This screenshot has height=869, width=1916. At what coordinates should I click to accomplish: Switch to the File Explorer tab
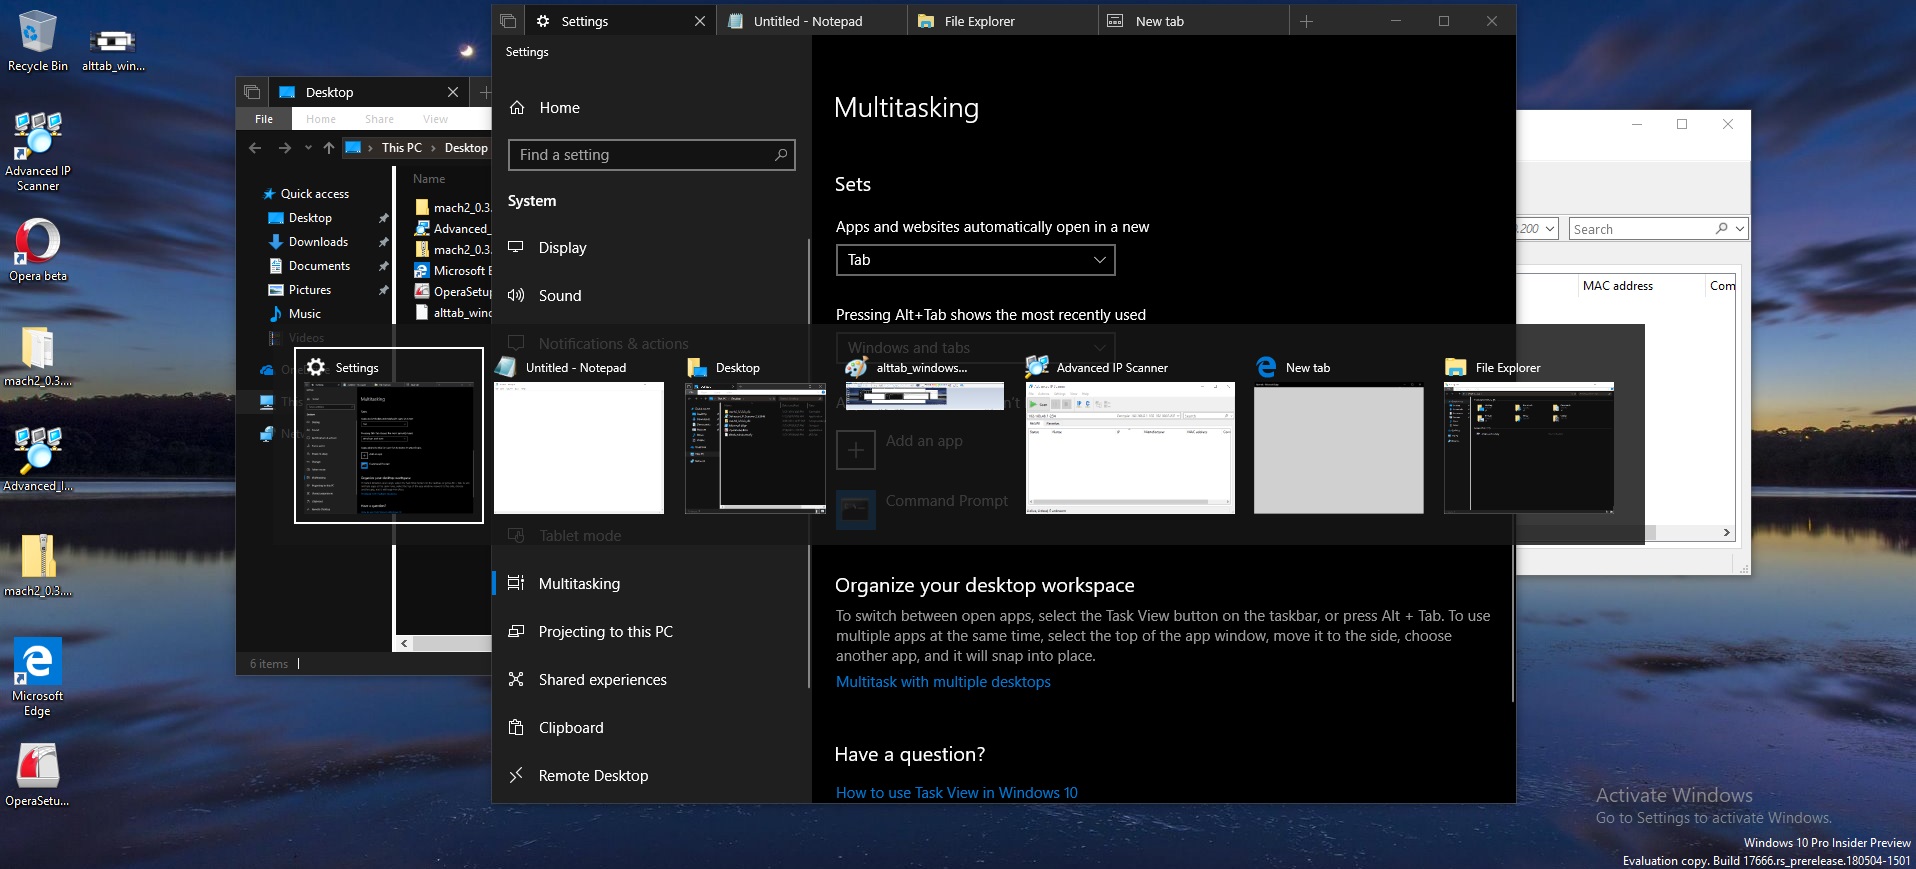[1002, 21]
